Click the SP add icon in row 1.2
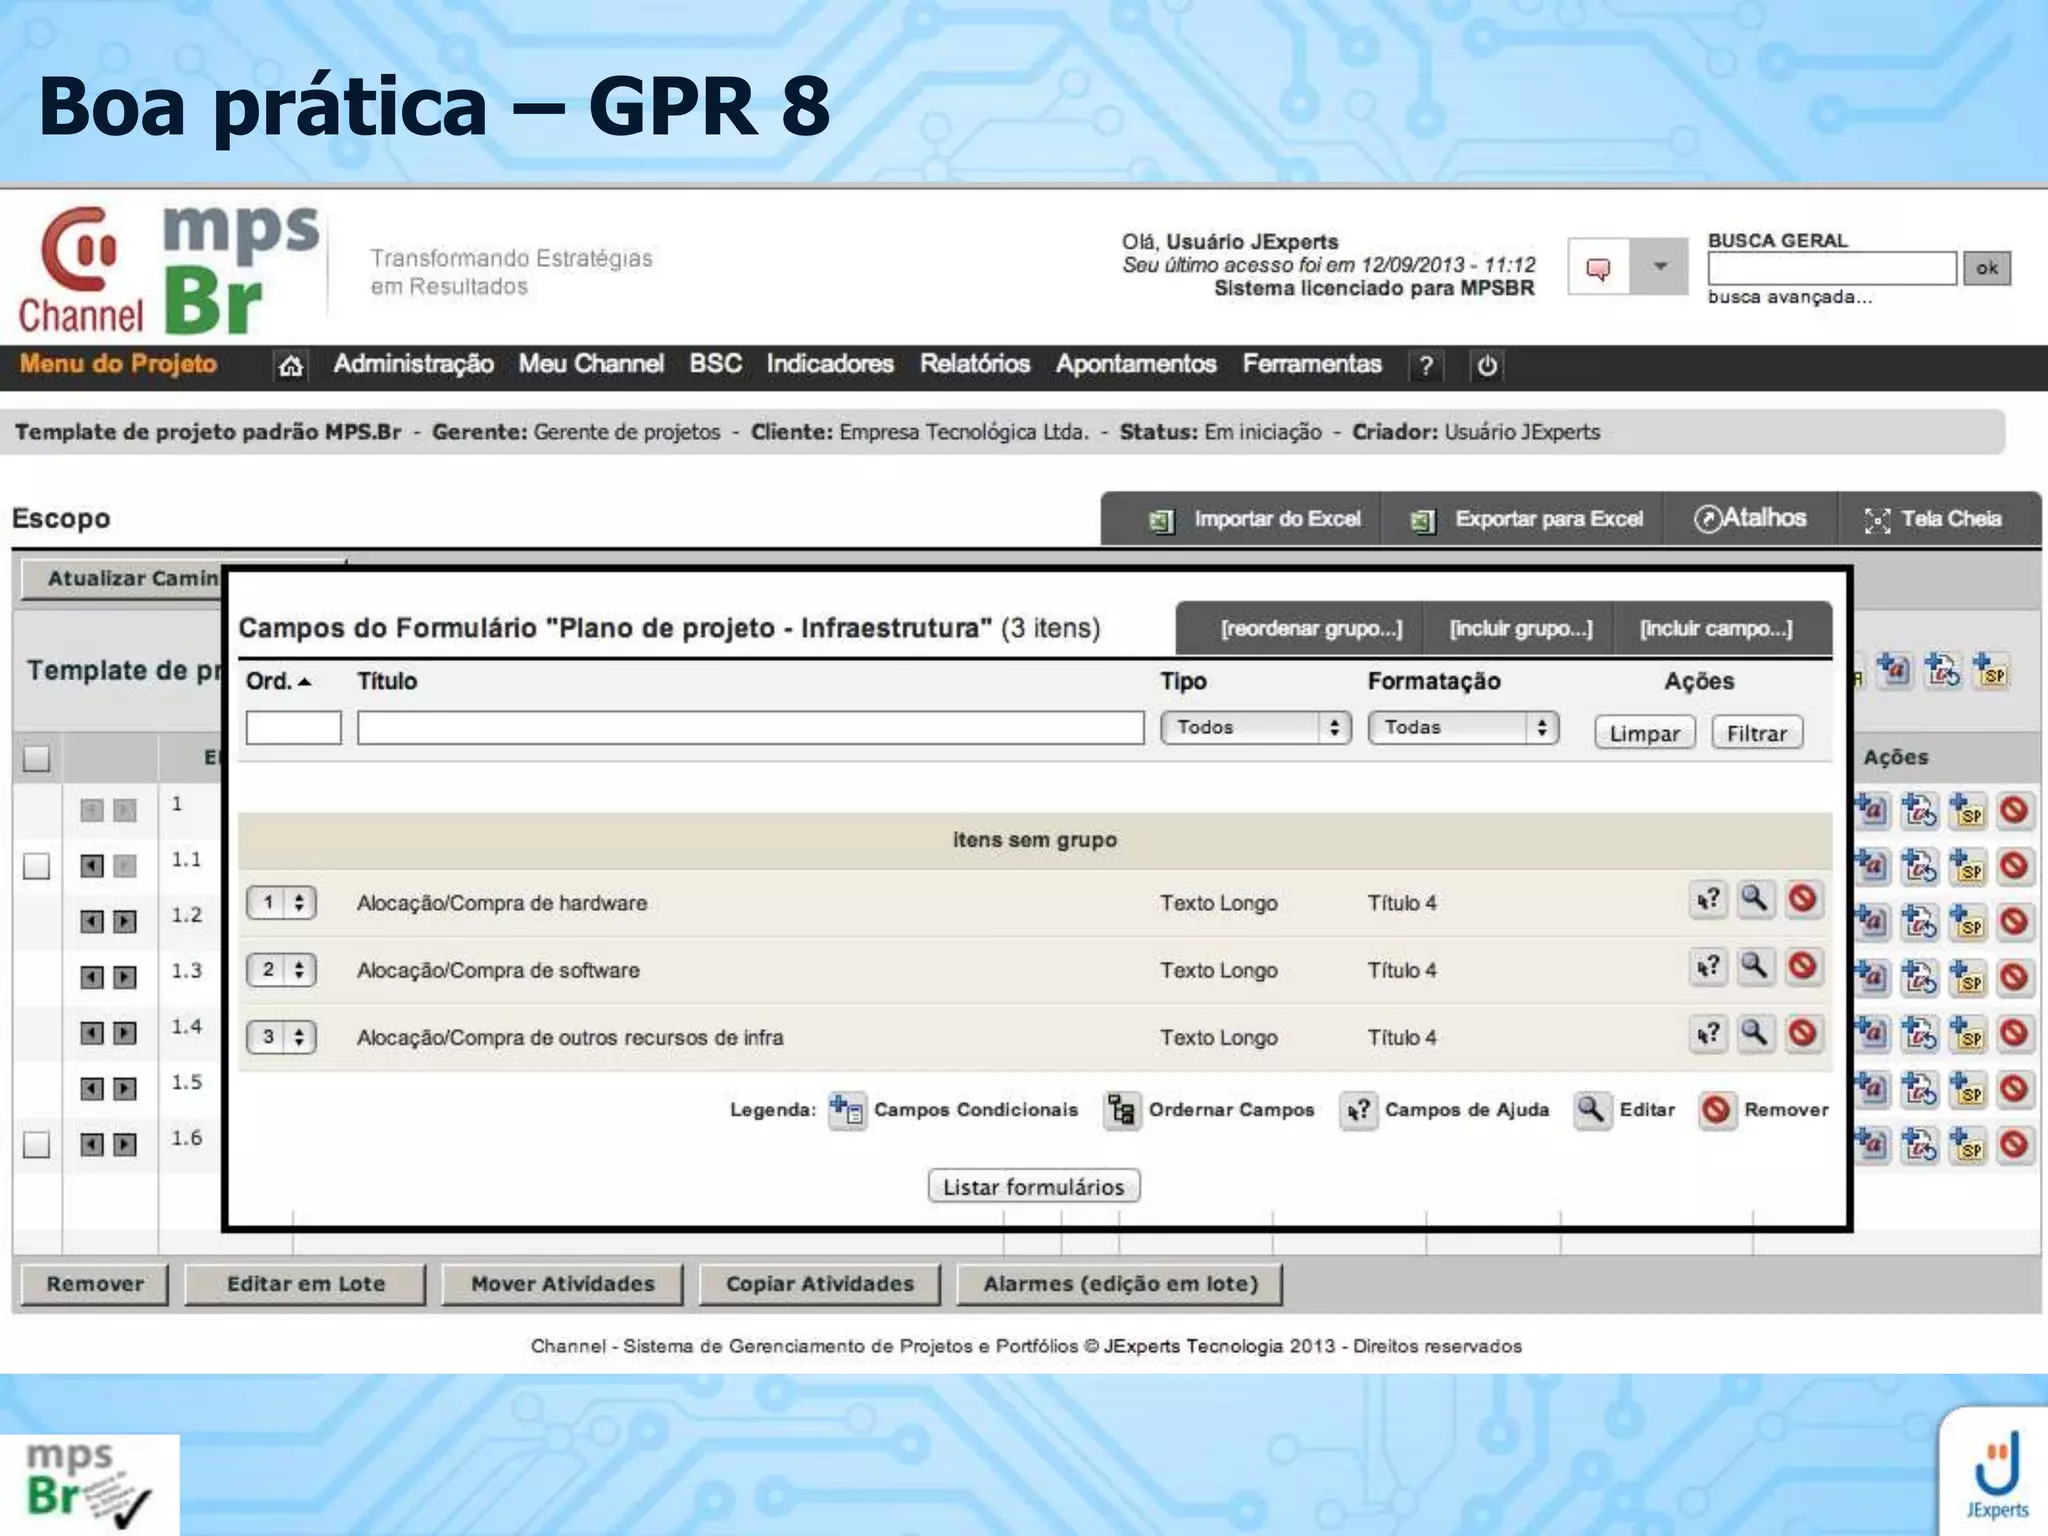 pyautogui.click(x=1967, y=922)
